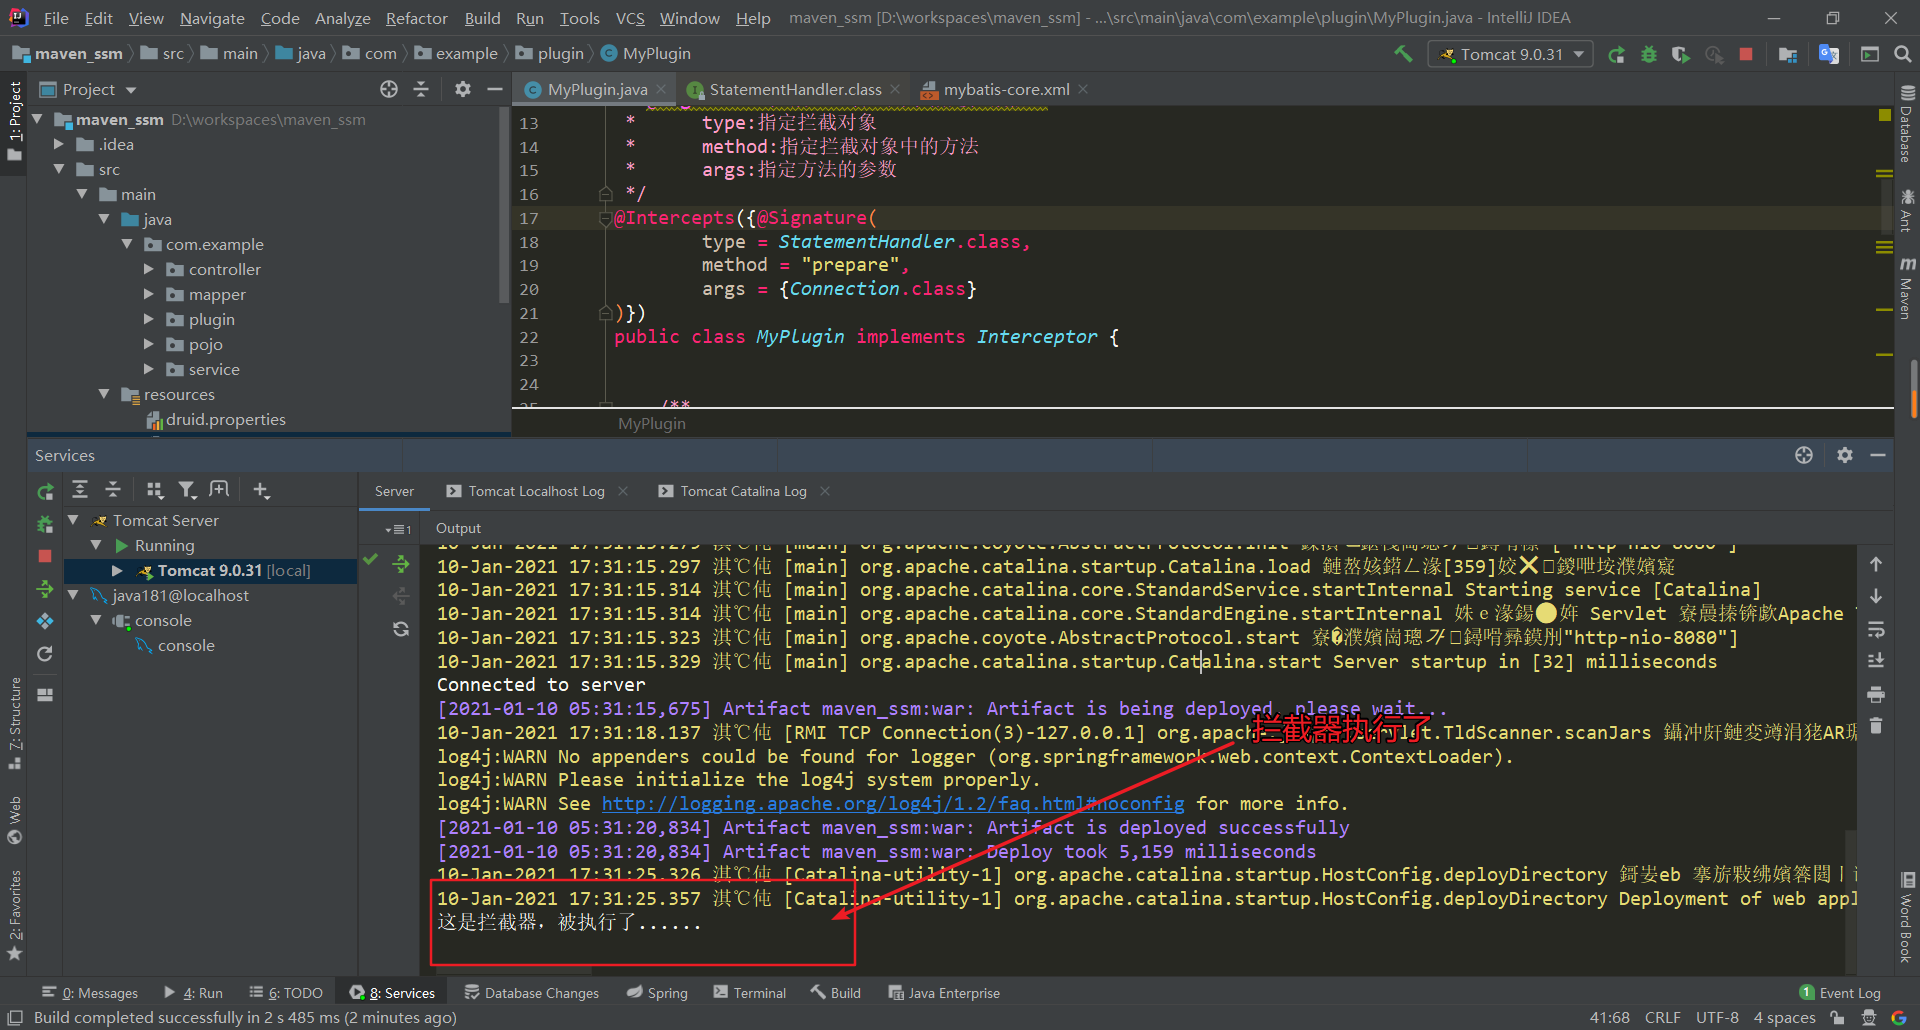Run with Coverage icon in toolbar
The image size is (1920, 1030).
[x=1681, y=54]
